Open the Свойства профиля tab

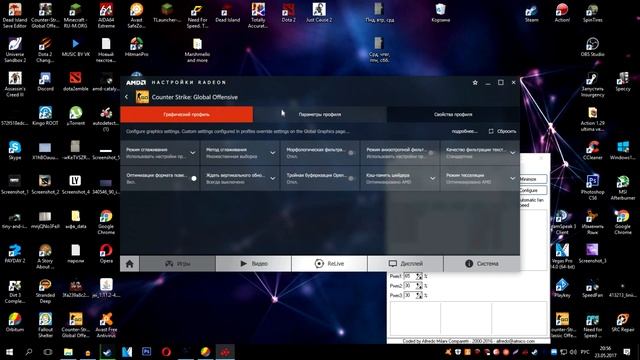453,114
